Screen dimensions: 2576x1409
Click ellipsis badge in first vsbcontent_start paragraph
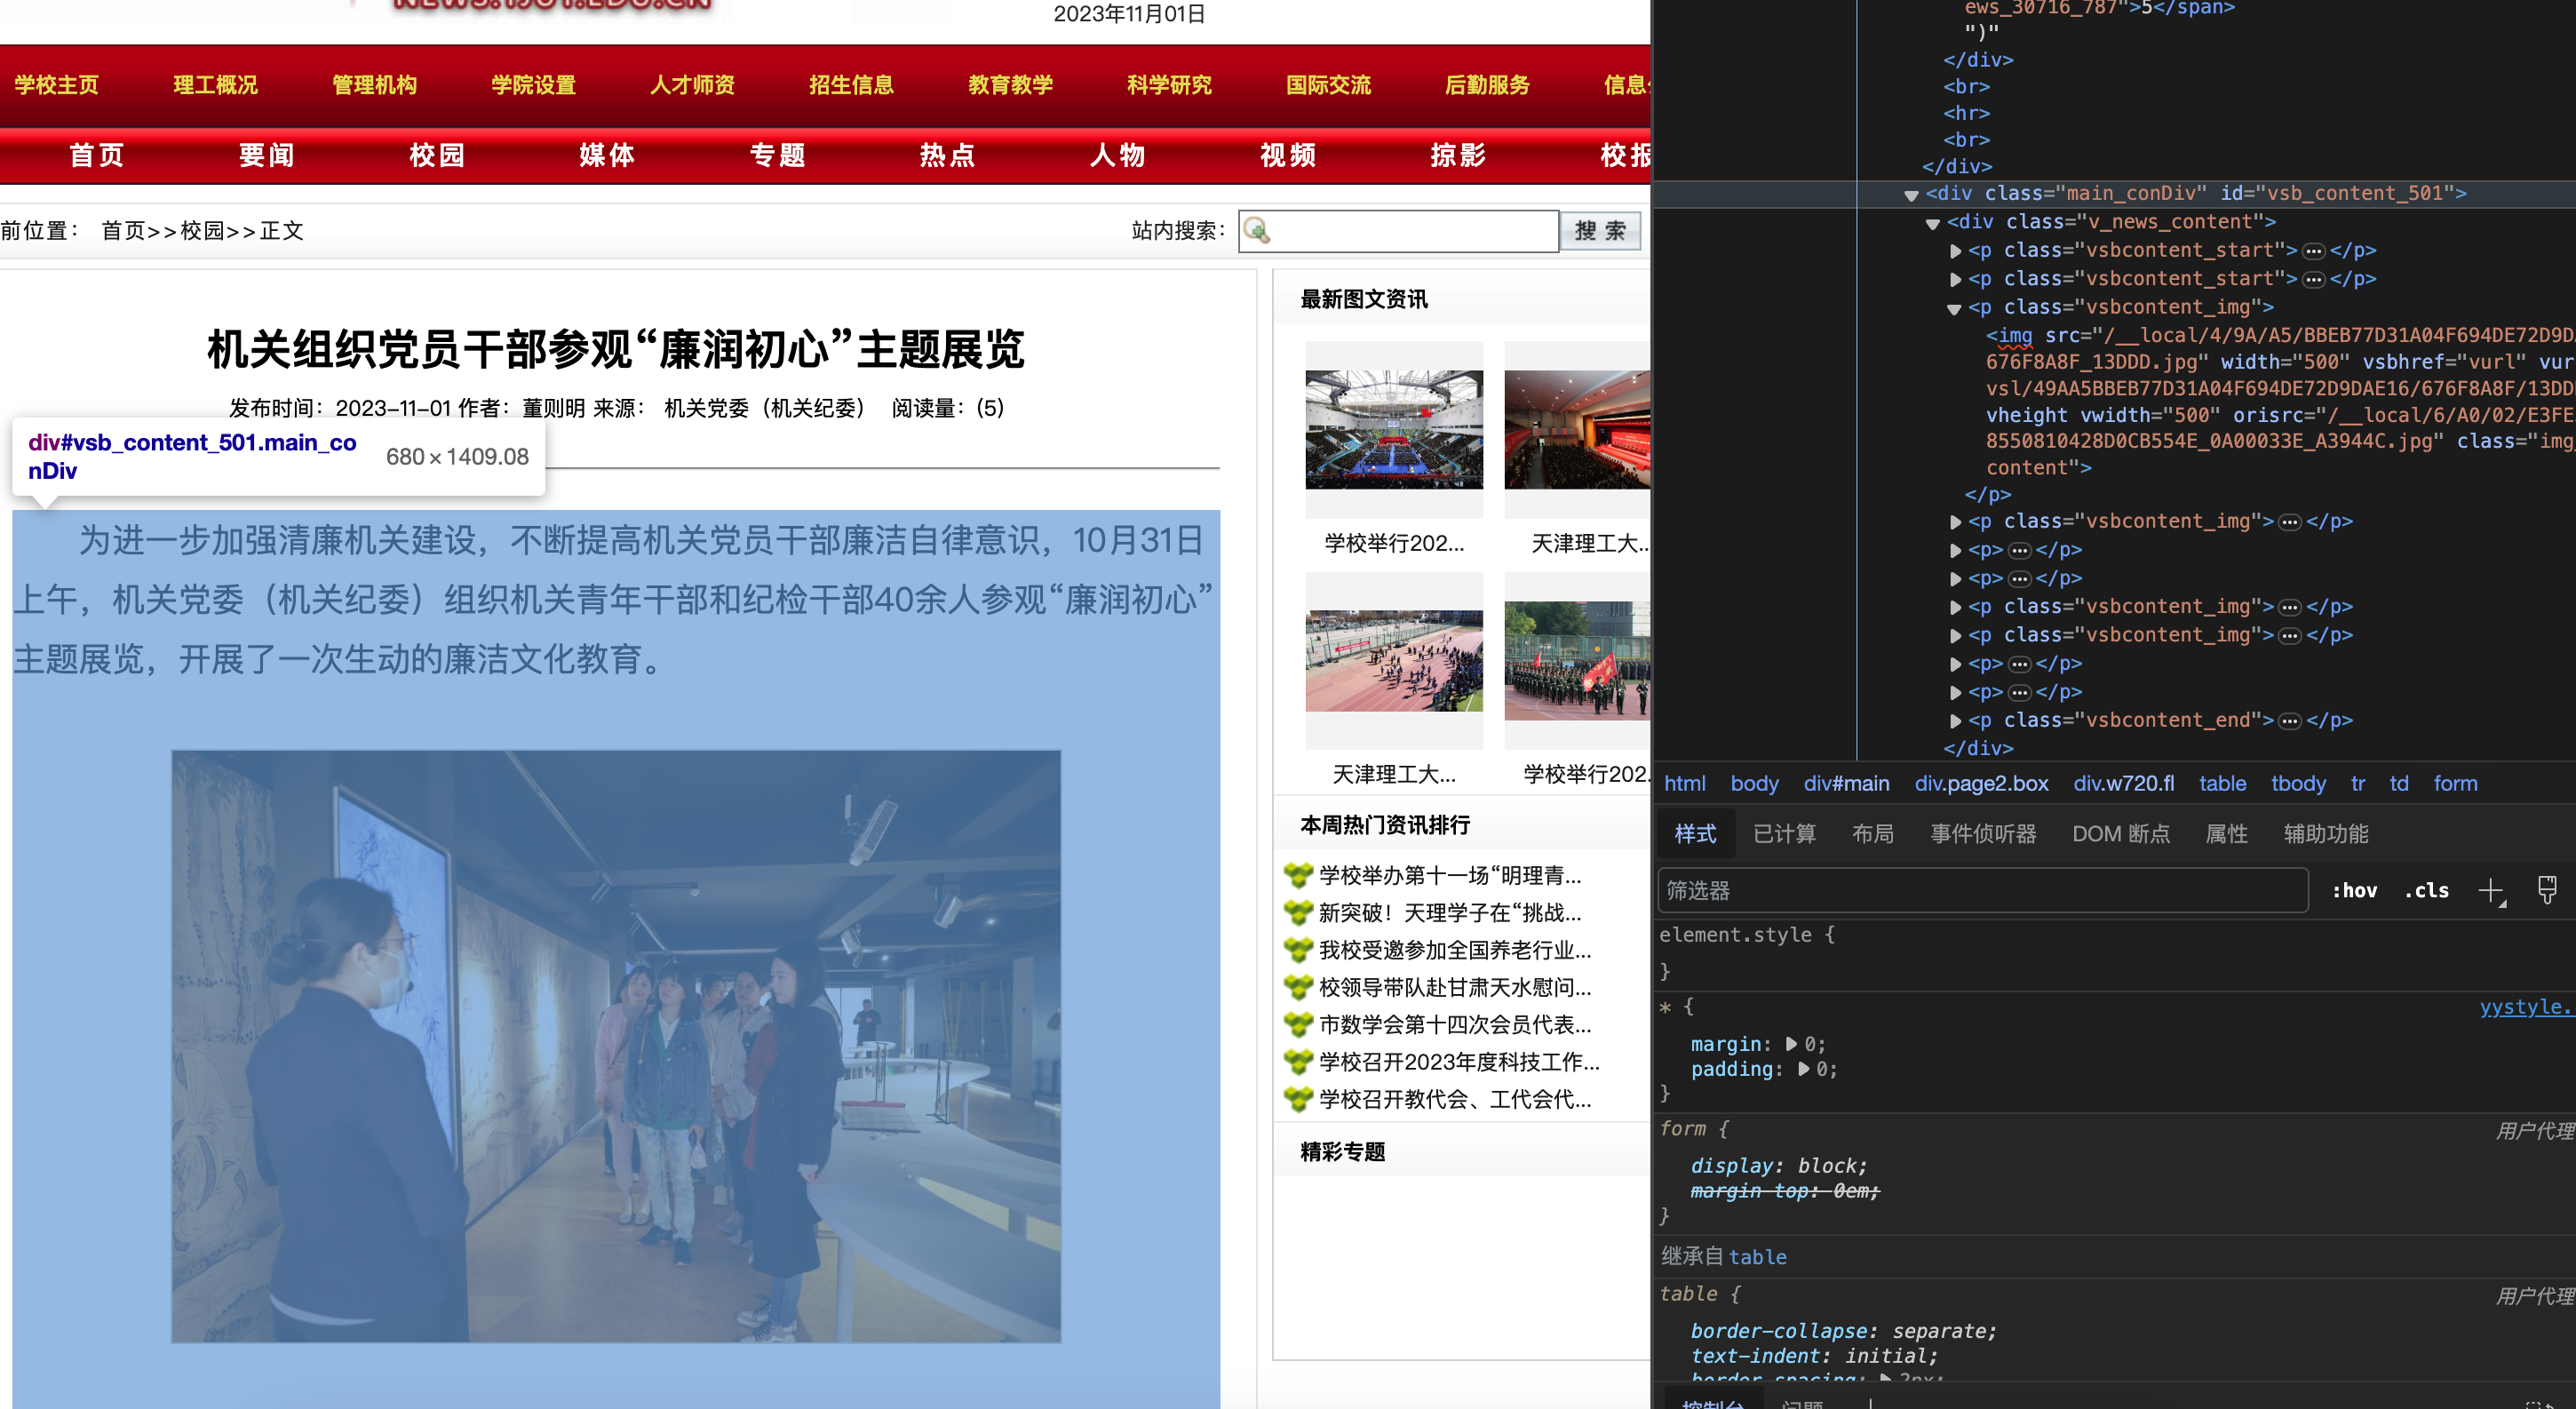click(2313, 251)
